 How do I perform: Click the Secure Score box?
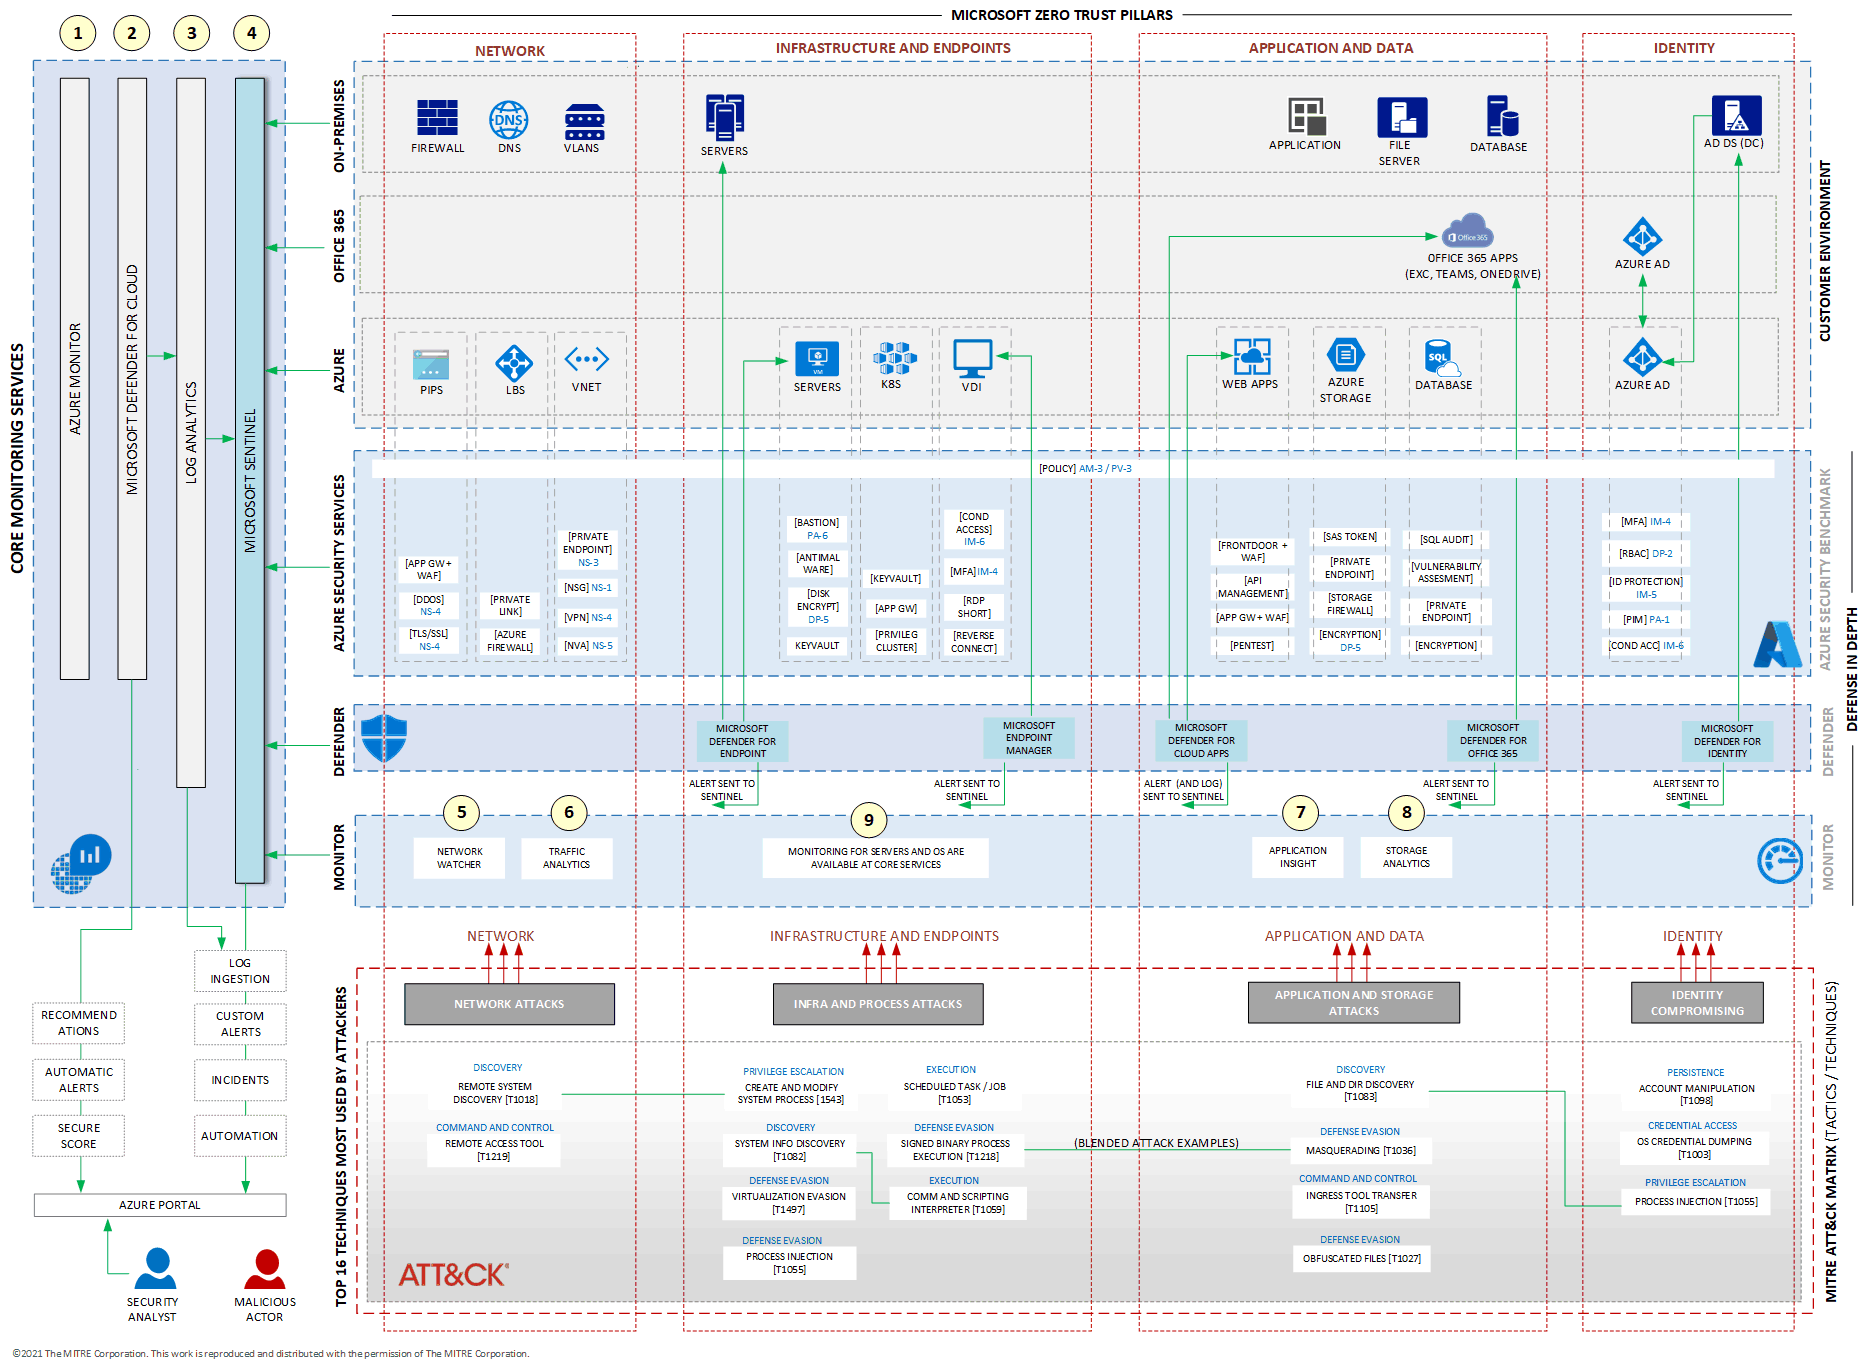coord(79,1136)
